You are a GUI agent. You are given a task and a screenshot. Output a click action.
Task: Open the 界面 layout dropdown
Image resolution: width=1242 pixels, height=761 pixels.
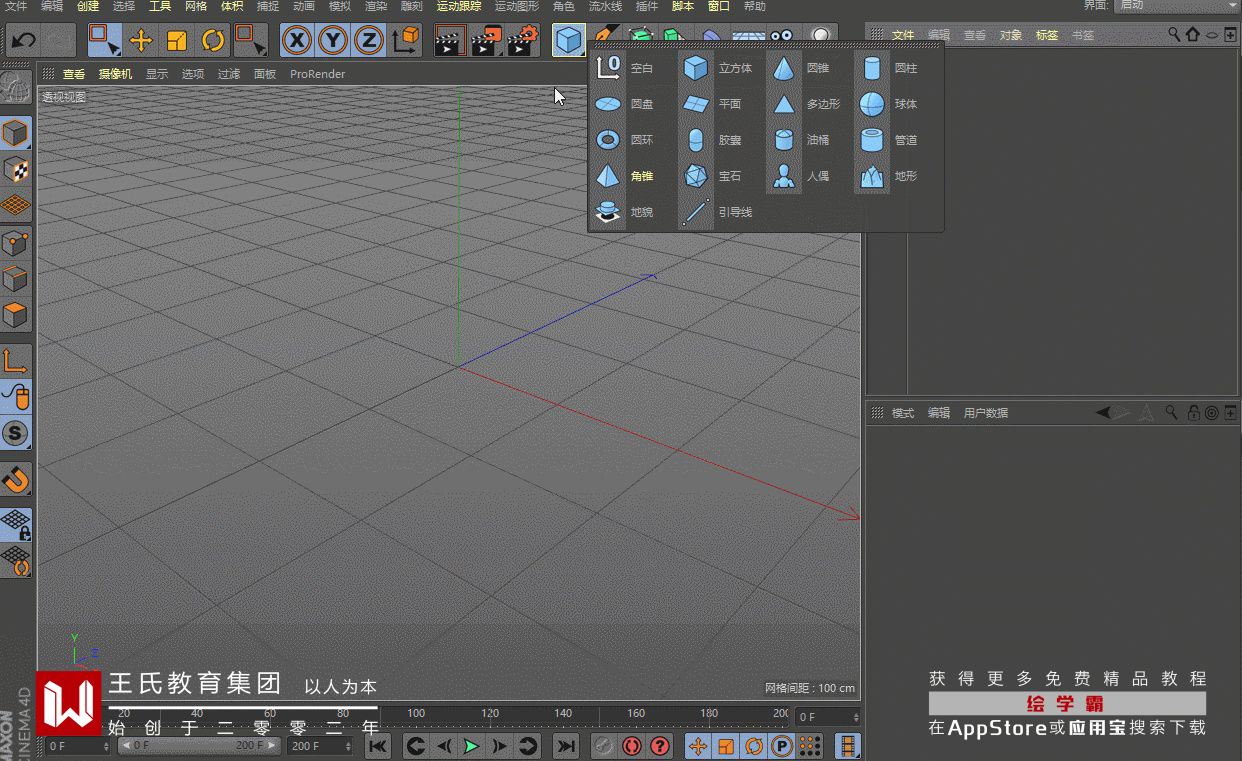click(x=1177, y=6)
